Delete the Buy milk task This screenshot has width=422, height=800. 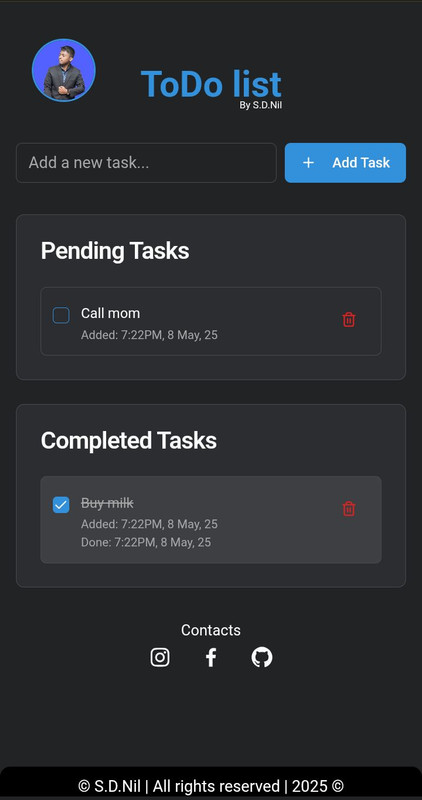click(x=349, y=509)
